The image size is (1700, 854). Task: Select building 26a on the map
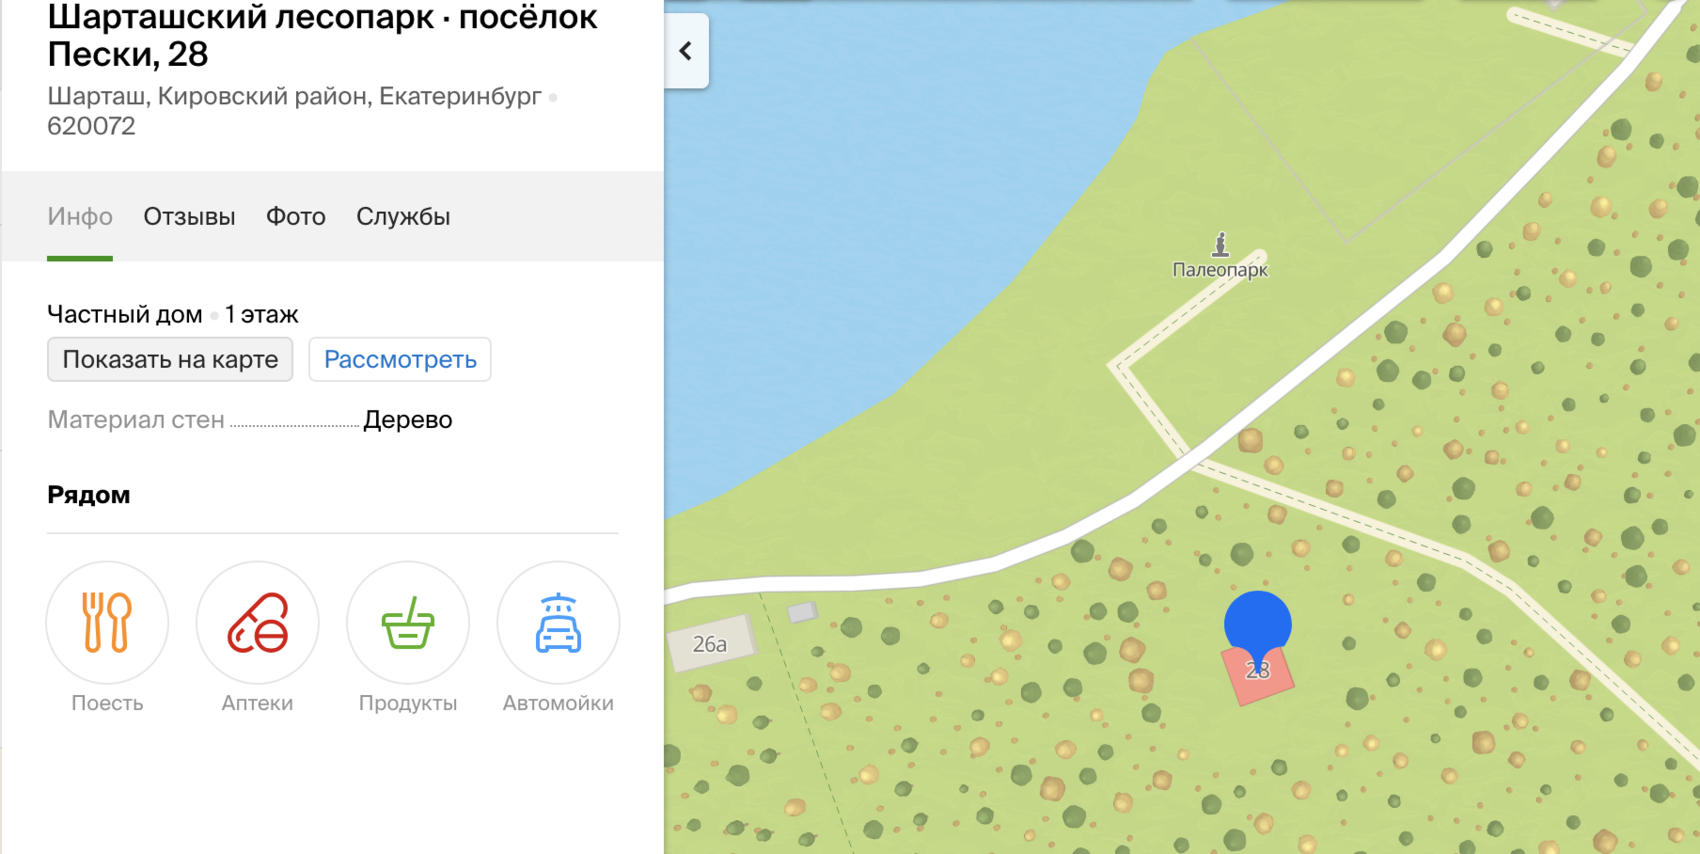tap(710, 644)
